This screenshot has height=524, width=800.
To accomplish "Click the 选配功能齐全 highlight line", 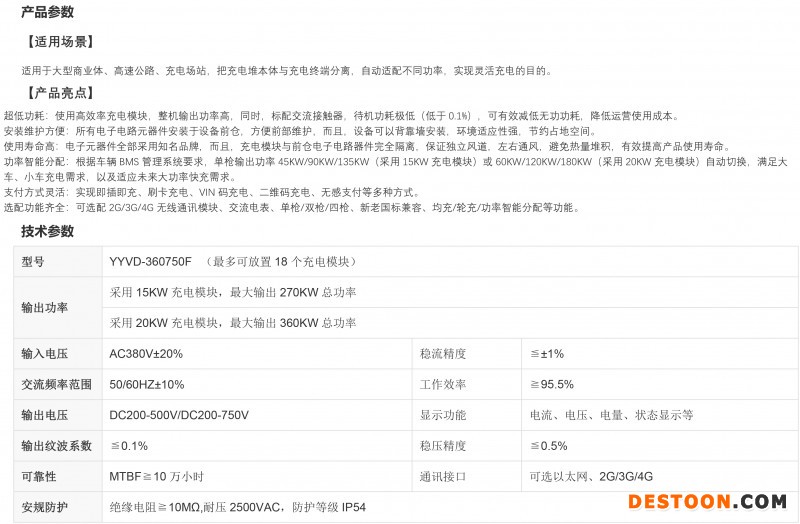I will pos(292,208).
